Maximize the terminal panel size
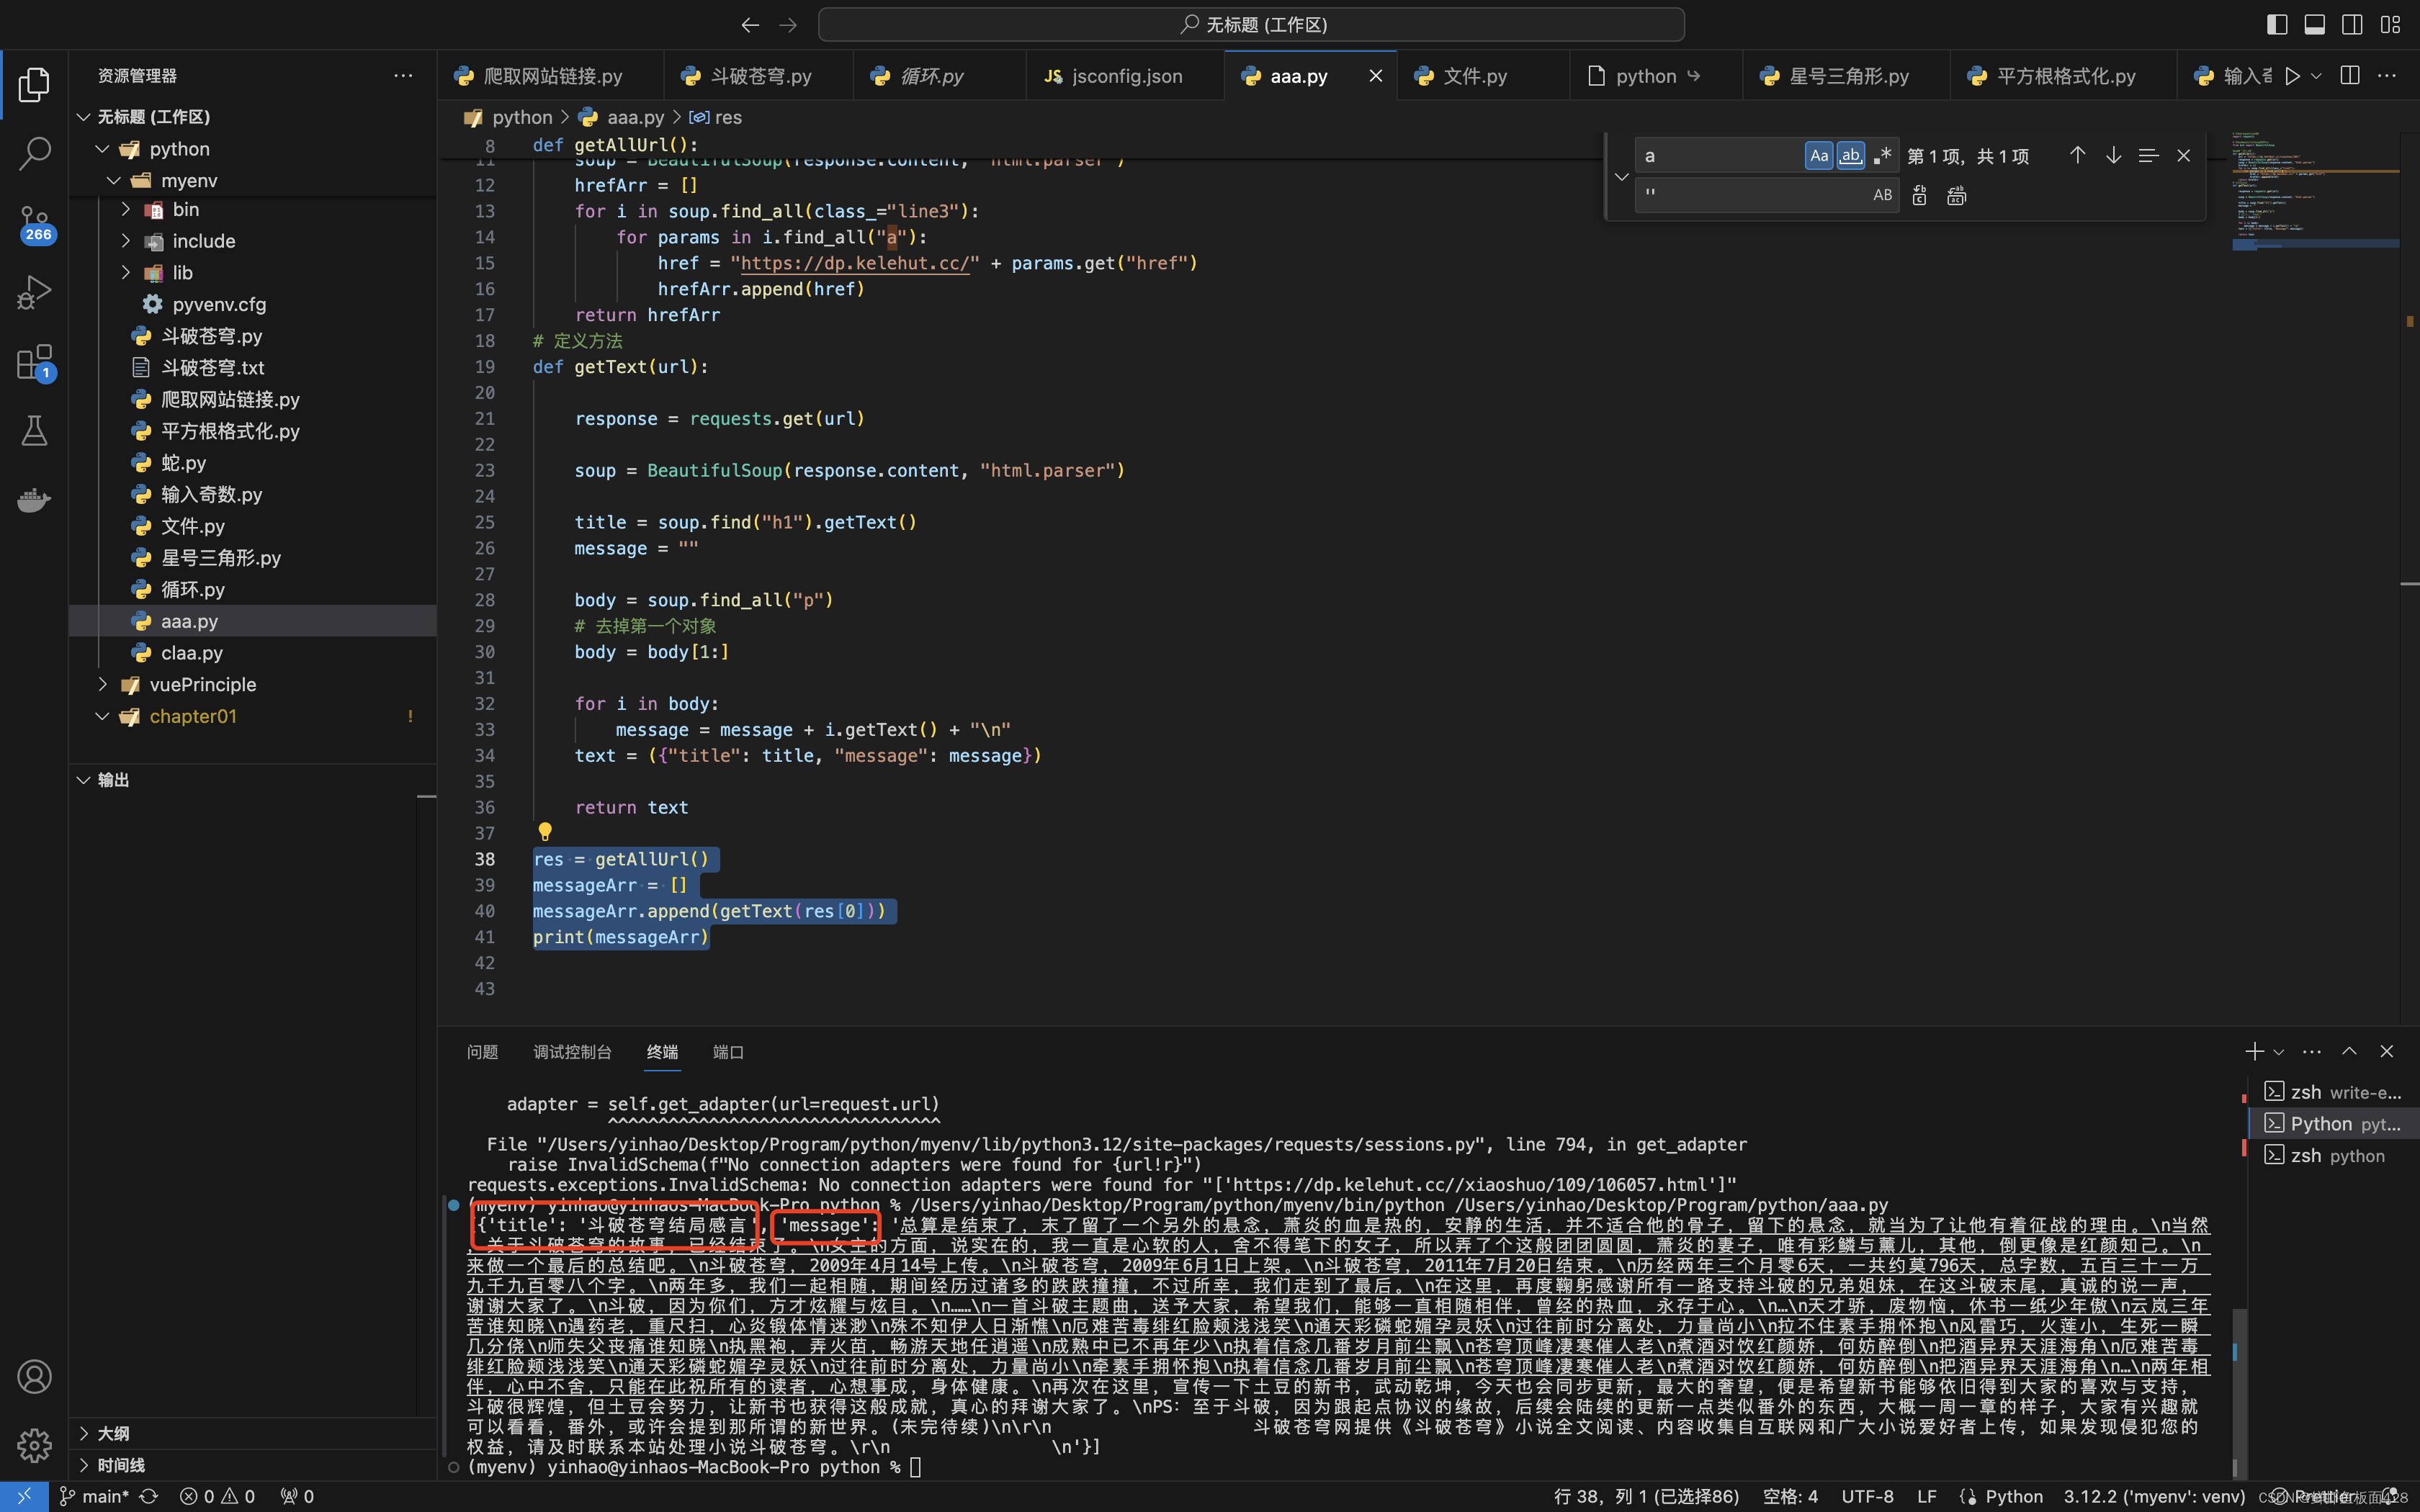 2349,1051
